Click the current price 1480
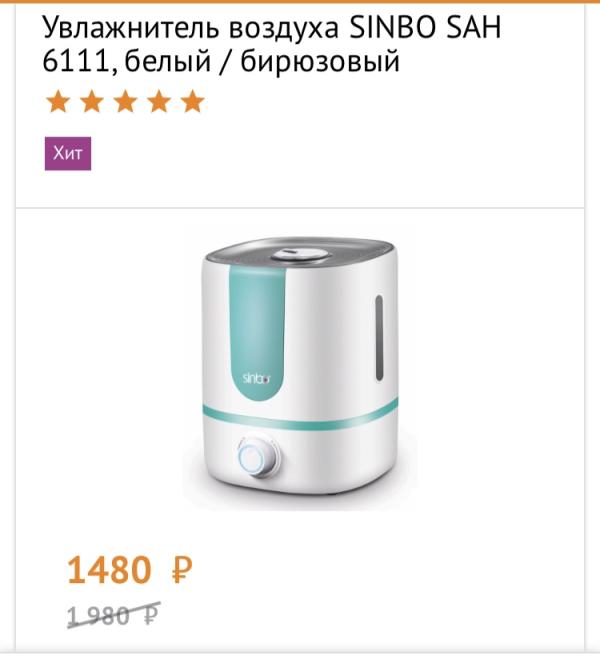This screenshot has width=600, height=658. [109, 570]
